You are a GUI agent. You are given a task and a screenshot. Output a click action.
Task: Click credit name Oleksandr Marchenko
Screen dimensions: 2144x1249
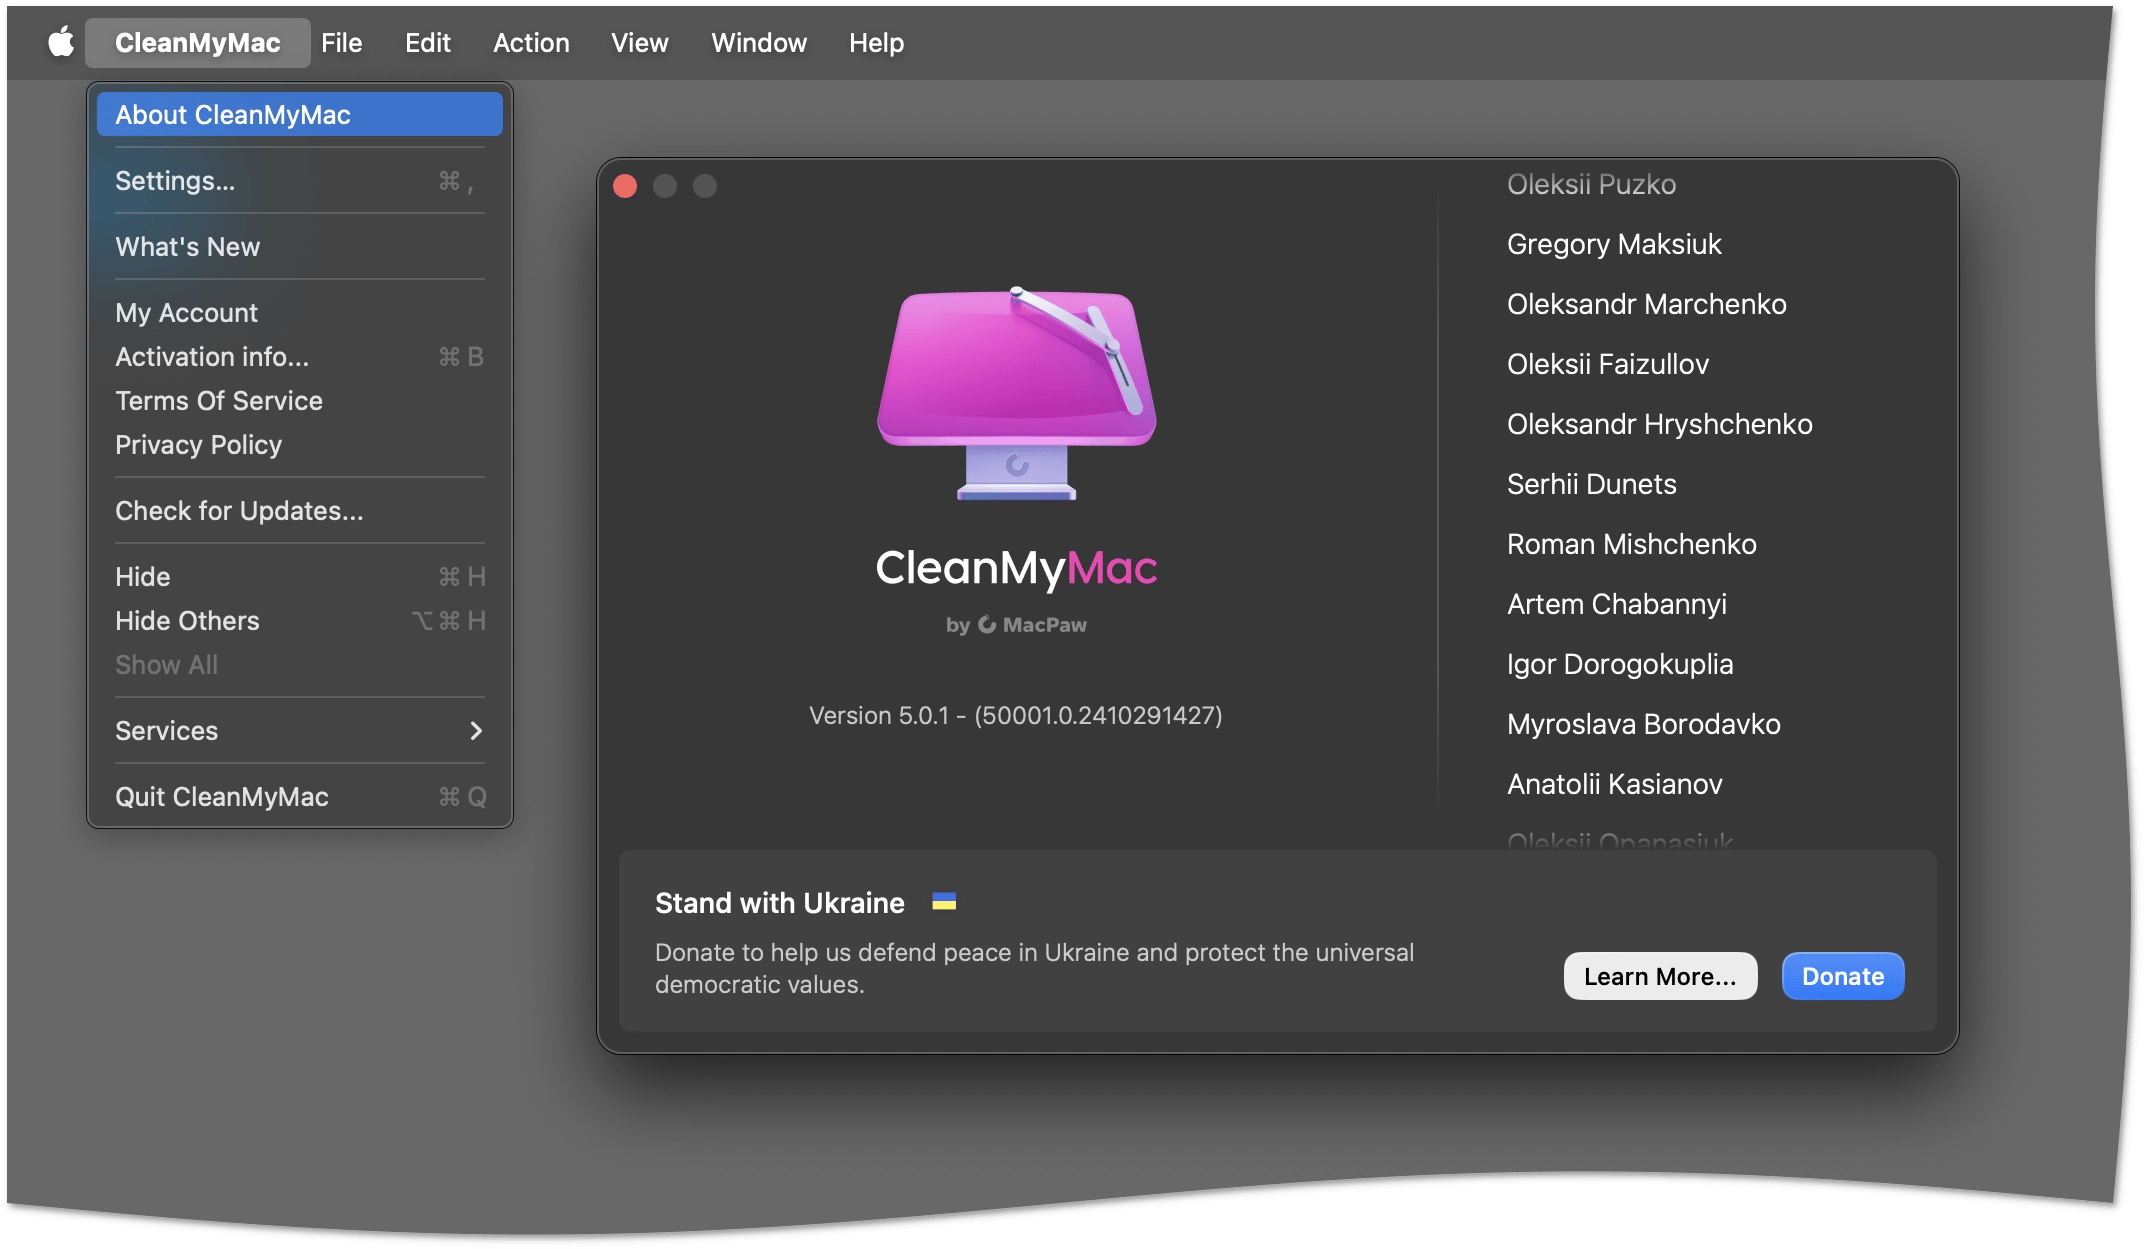click(x=1646, y=304)
